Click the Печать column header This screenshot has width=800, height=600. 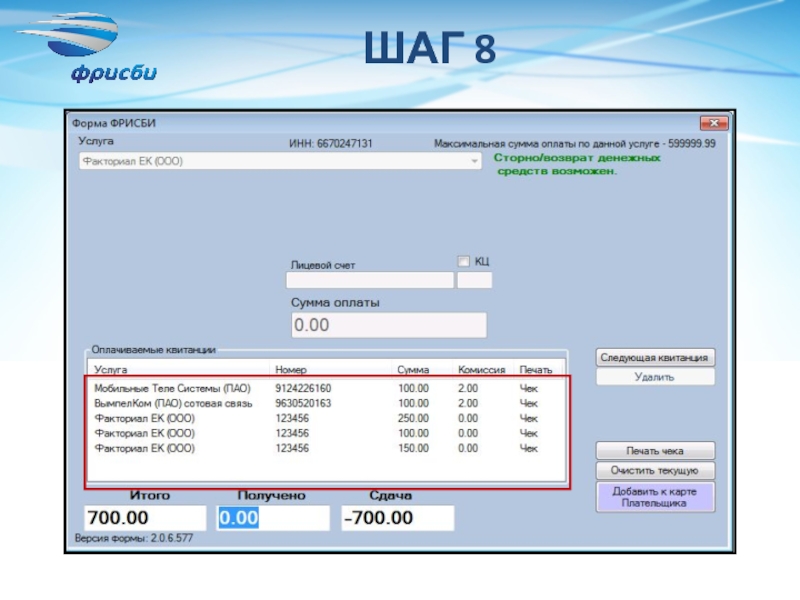(536, 369)
